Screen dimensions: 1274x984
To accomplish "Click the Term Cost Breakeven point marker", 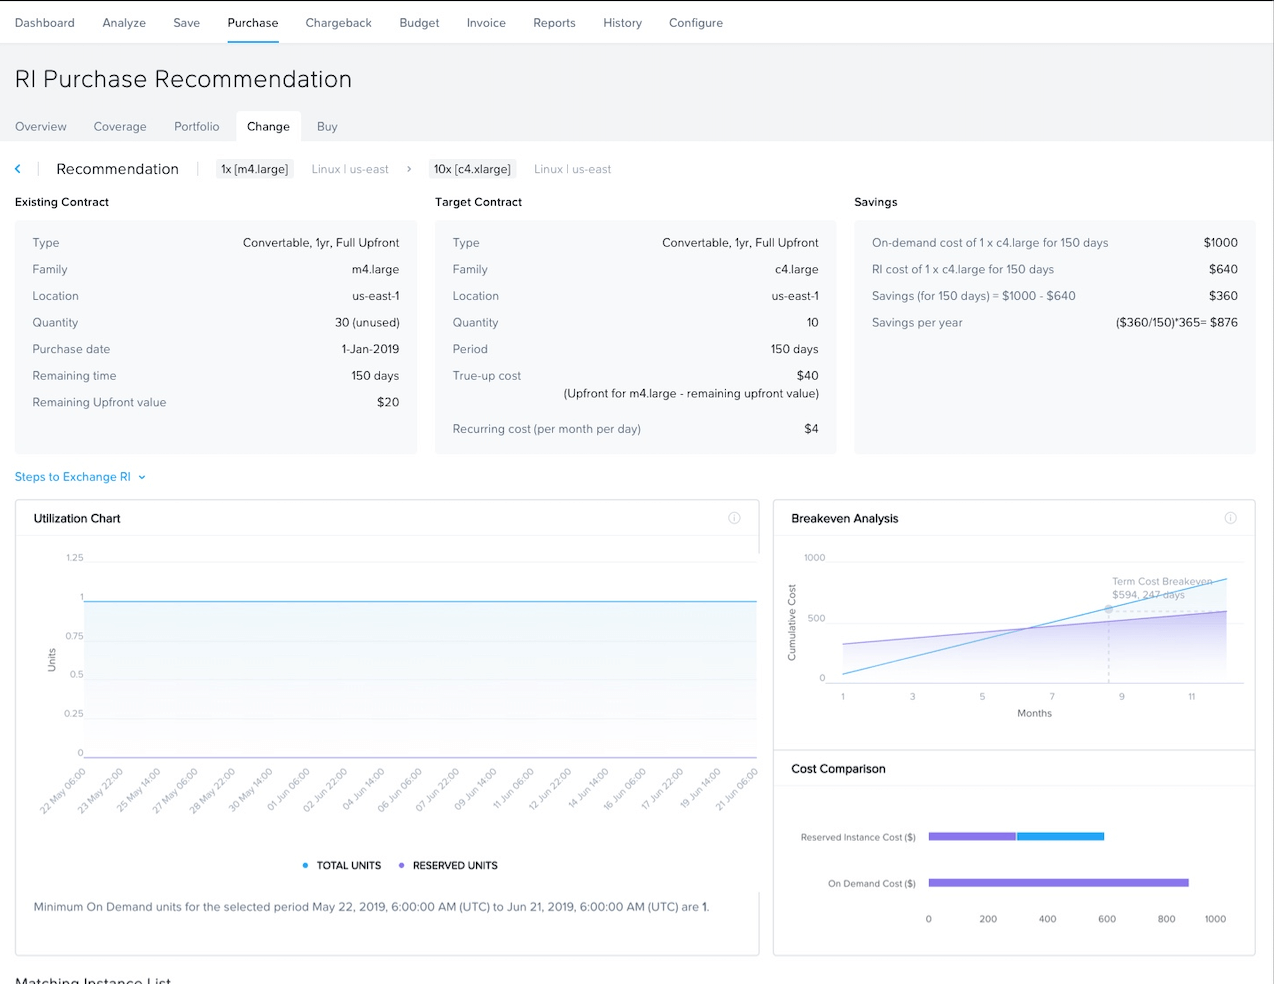I will [x=1108, y=609].
